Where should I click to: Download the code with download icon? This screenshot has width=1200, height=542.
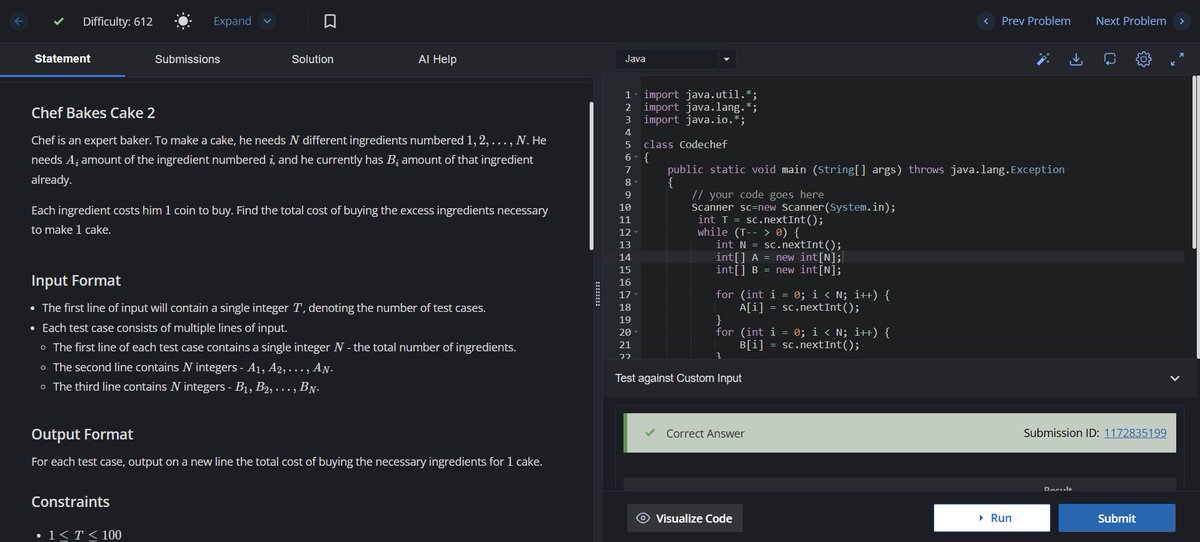coord(1076,60)
